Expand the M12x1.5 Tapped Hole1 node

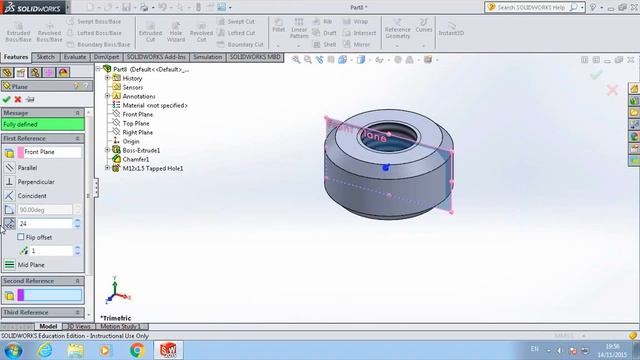[x=107, y=168]
